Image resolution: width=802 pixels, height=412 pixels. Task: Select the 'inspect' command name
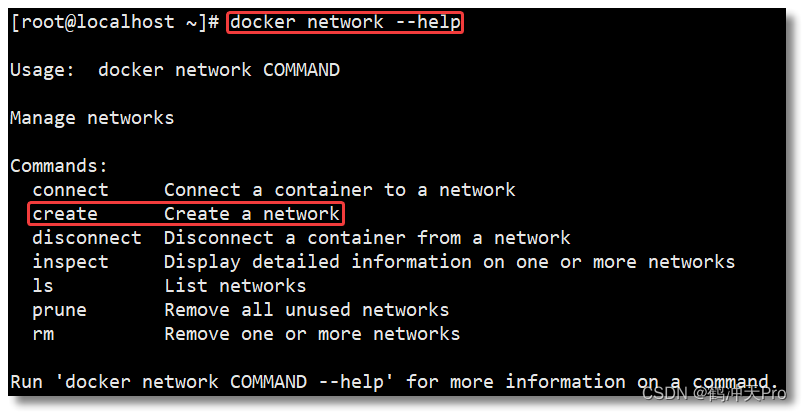[x=71, y=262]
